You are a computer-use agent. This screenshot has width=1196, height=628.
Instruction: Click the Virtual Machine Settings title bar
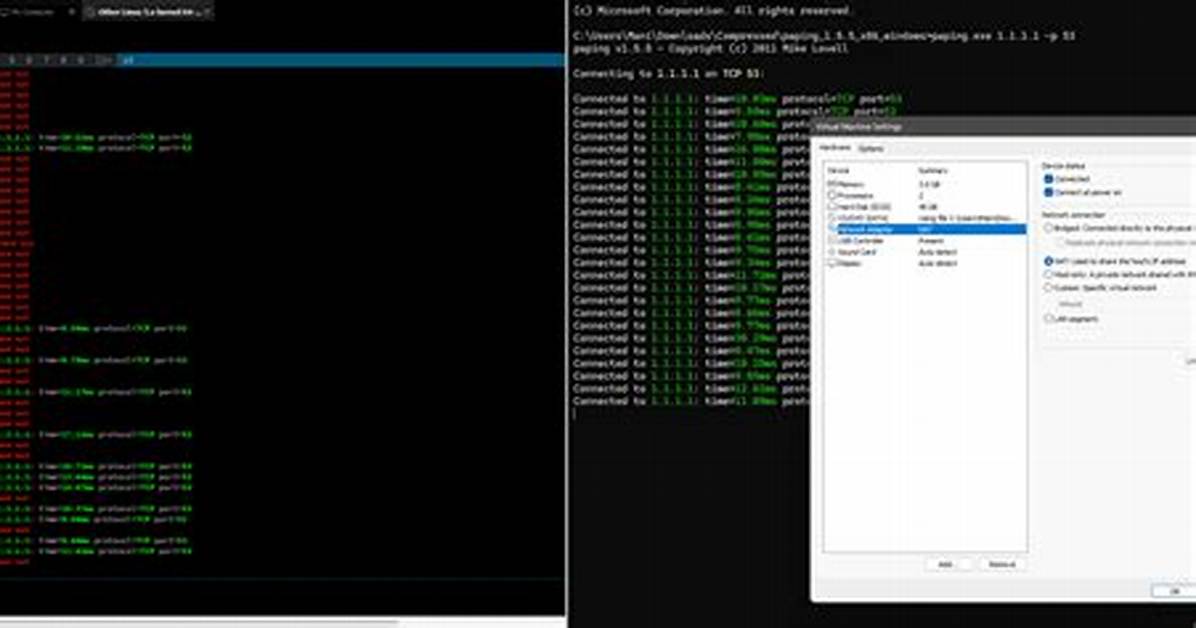[x=1003, y=127]
